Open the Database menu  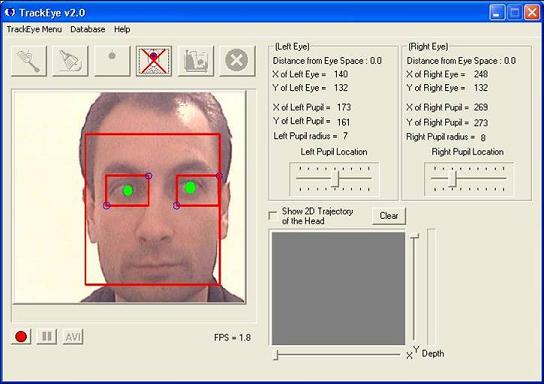tap(87, 29)
